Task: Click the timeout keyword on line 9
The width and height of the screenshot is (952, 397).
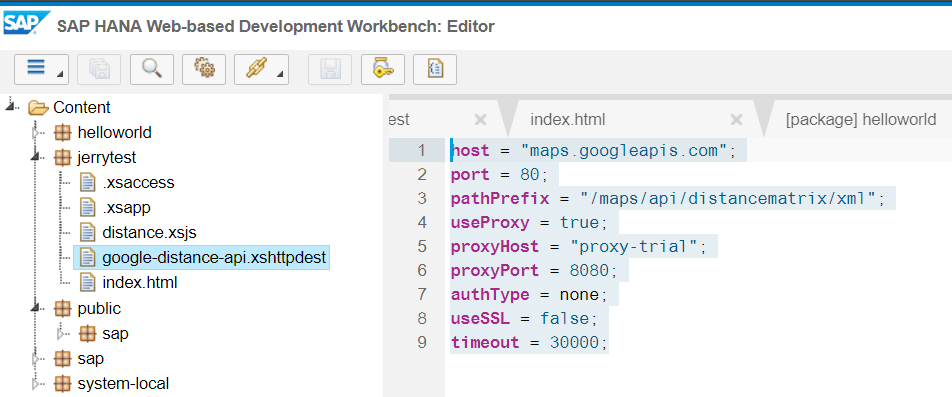Action: click(x=486, y=342)
